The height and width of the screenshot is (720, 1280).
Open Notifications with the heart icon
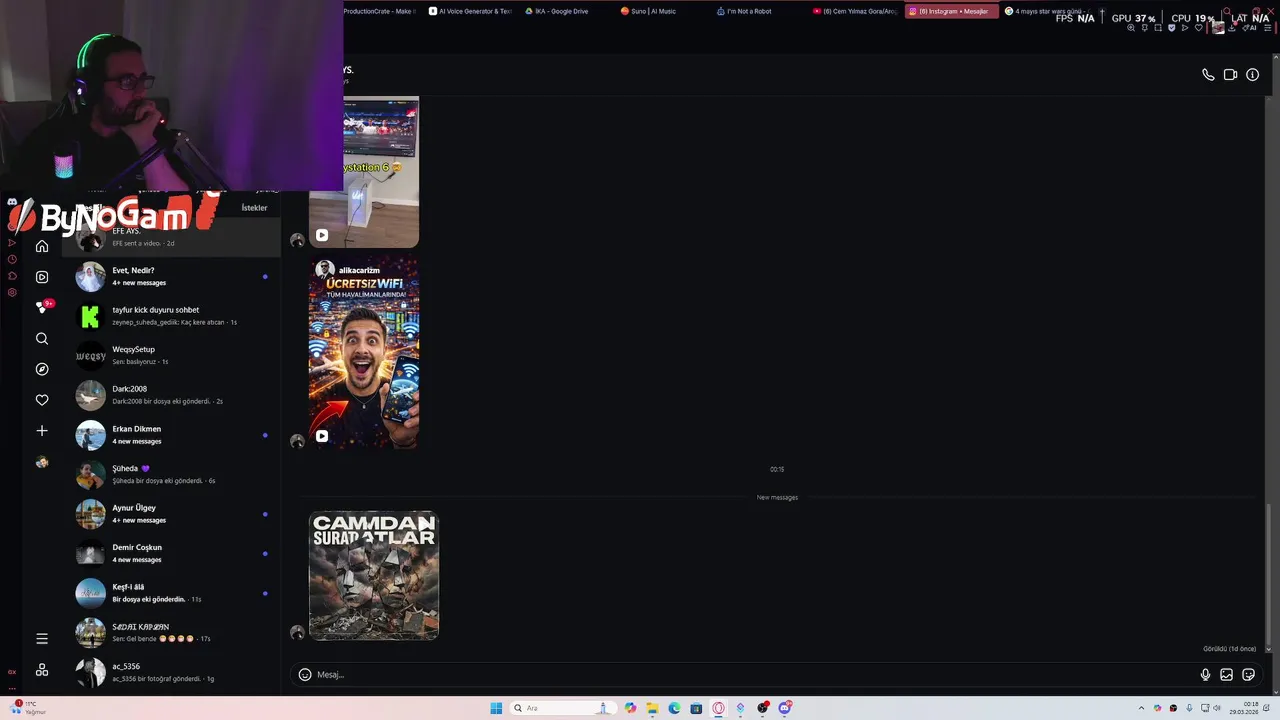click(42, 400)
